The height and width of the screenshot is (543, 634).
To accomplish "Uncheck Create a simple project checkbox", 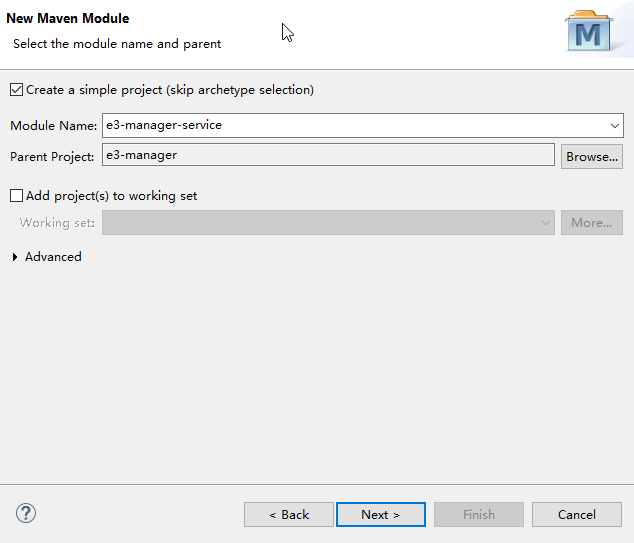I will [16, 90].
